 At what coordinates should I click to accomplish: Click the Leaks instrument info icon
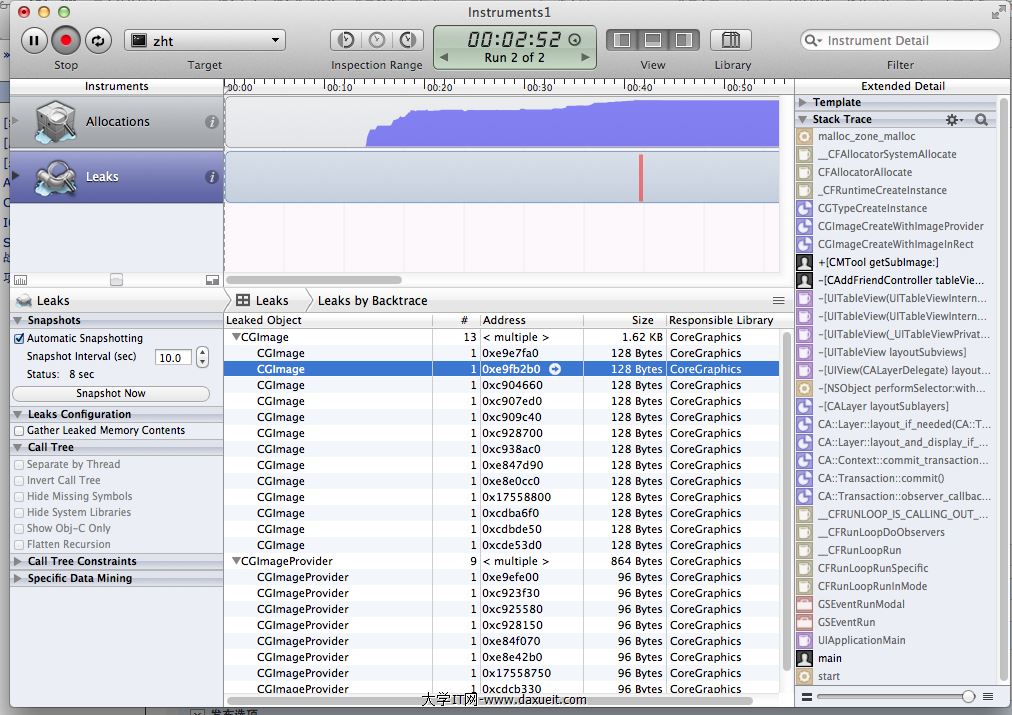pos(211,177)
